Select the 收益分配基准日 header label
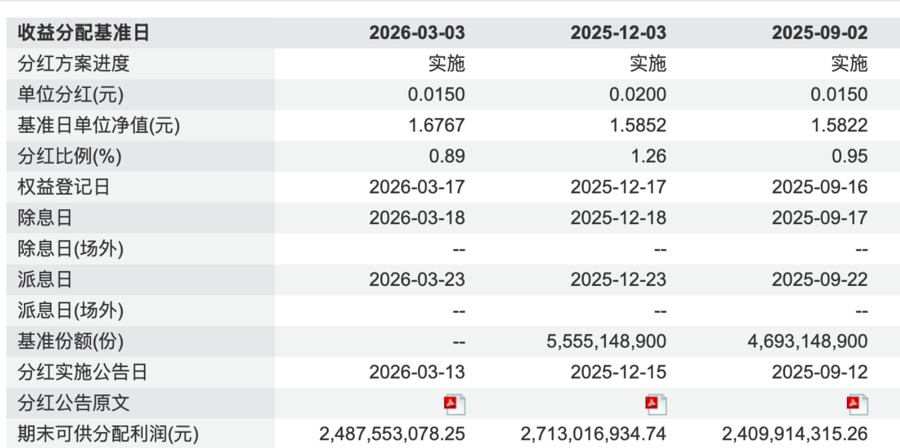 pyautogui.click(x=83, y=32)
